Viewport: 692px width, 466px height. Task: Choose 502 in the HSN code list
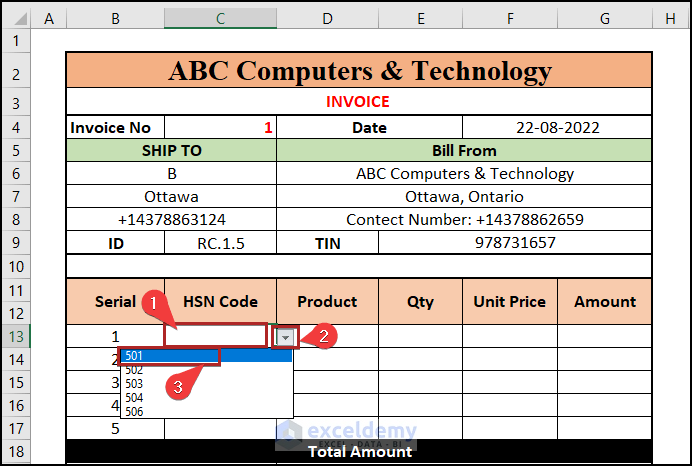tap(207, 369)
